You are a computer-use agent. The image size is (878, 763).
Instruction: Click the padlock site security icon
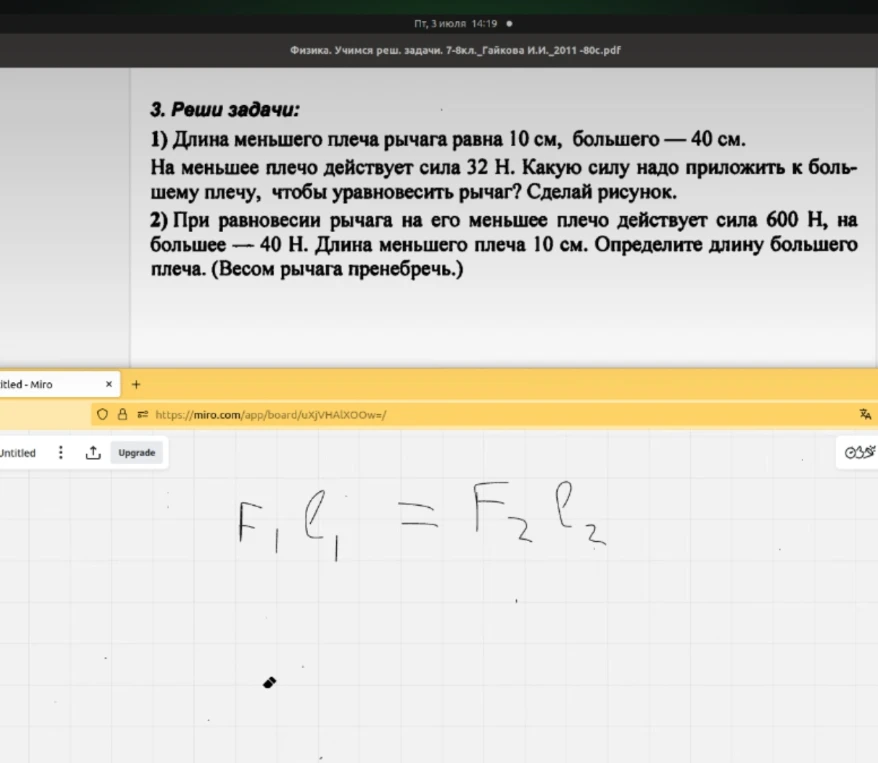click(x=122, y=414)
